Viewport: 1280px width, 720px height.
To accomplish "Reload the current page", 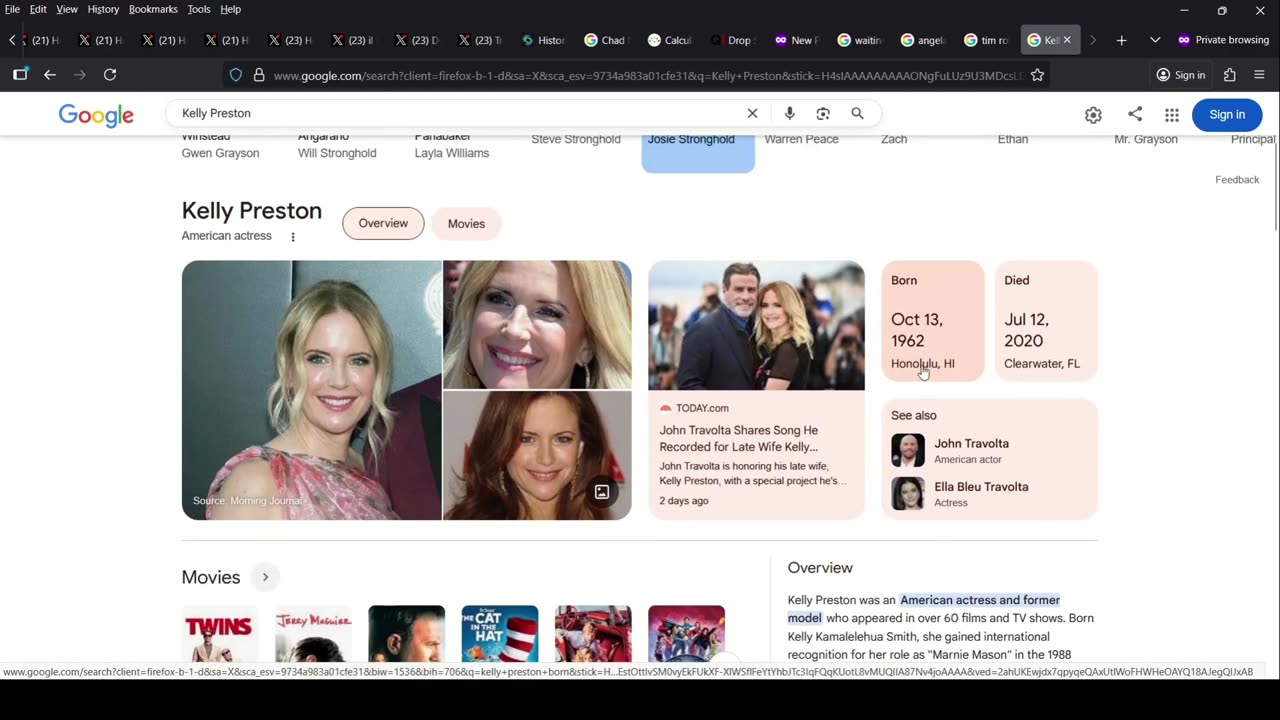I will click(x=110, y=75).
